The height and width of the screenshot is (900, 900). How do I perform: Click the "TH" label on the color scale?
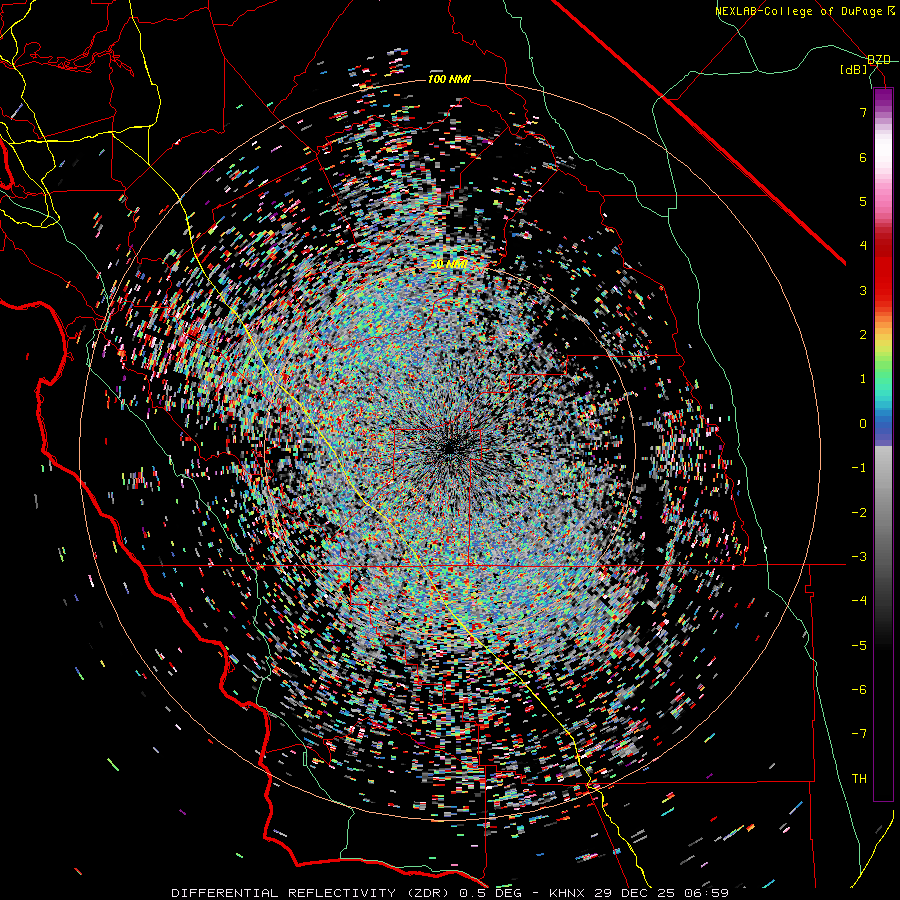[x=859, y=778]
